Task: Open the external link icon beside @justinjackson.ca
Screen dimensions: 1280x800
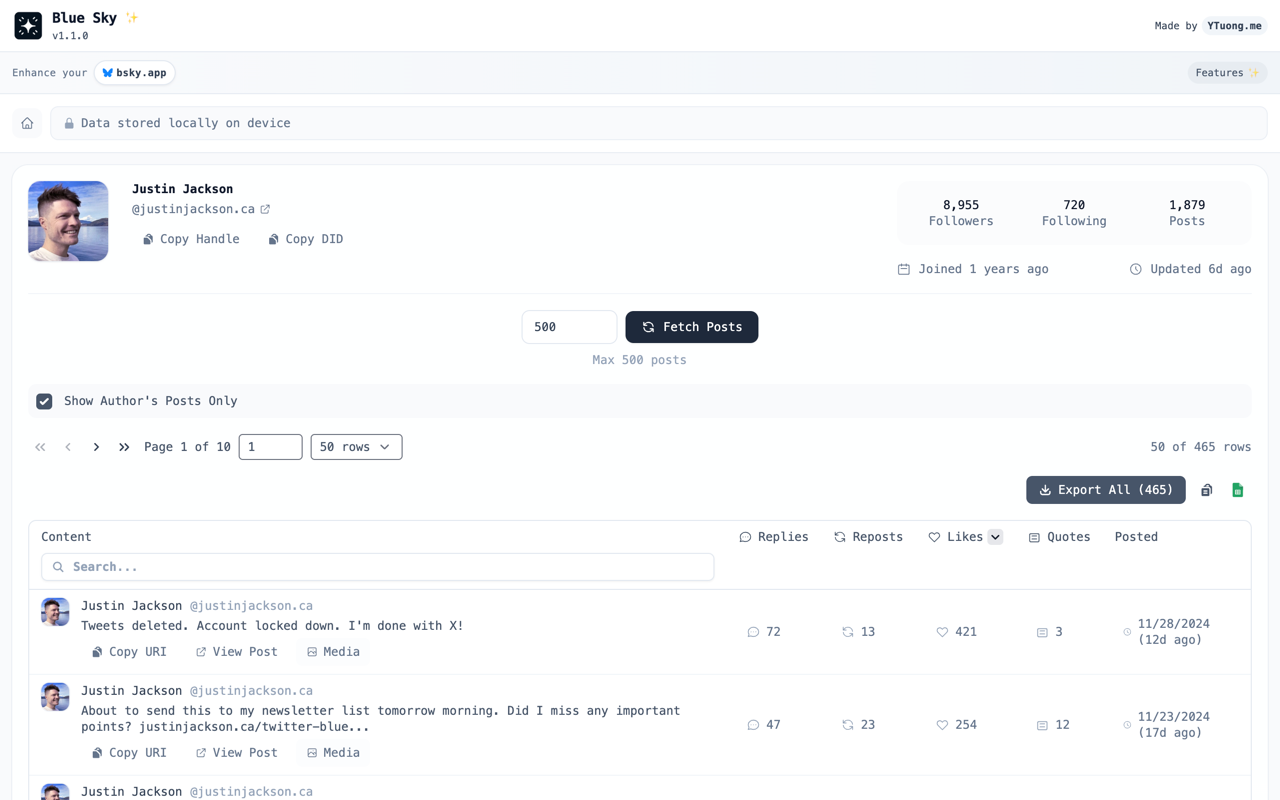Action: (265, 209)
